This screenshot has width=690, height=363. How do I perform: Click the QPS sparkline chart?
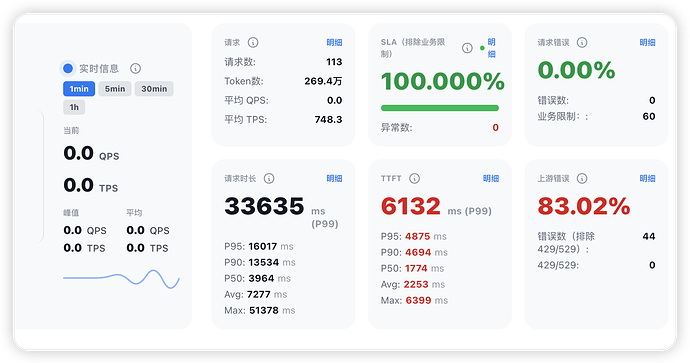[121, 279]
